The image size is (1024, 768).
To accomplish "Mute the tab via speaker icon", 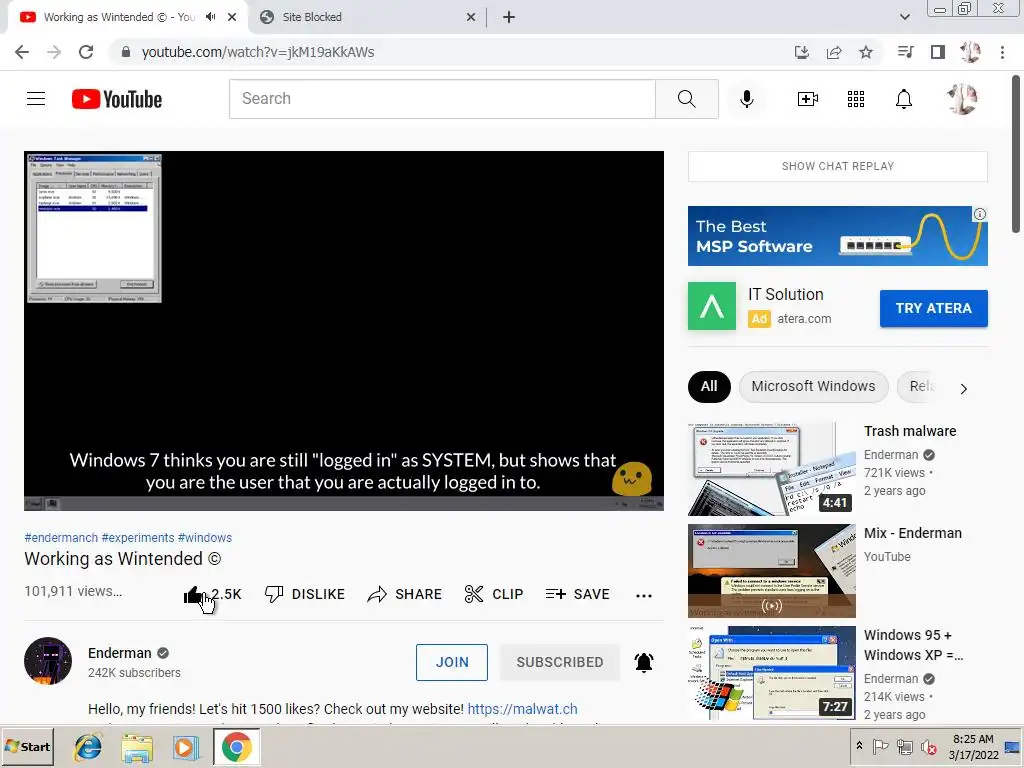I will 210,17.
